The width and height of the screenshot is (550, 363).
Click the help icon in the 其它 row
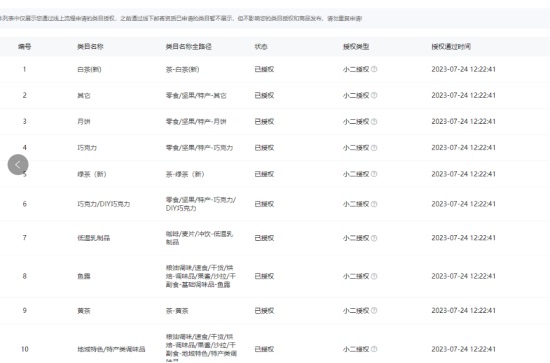click(x=374, y=95)
